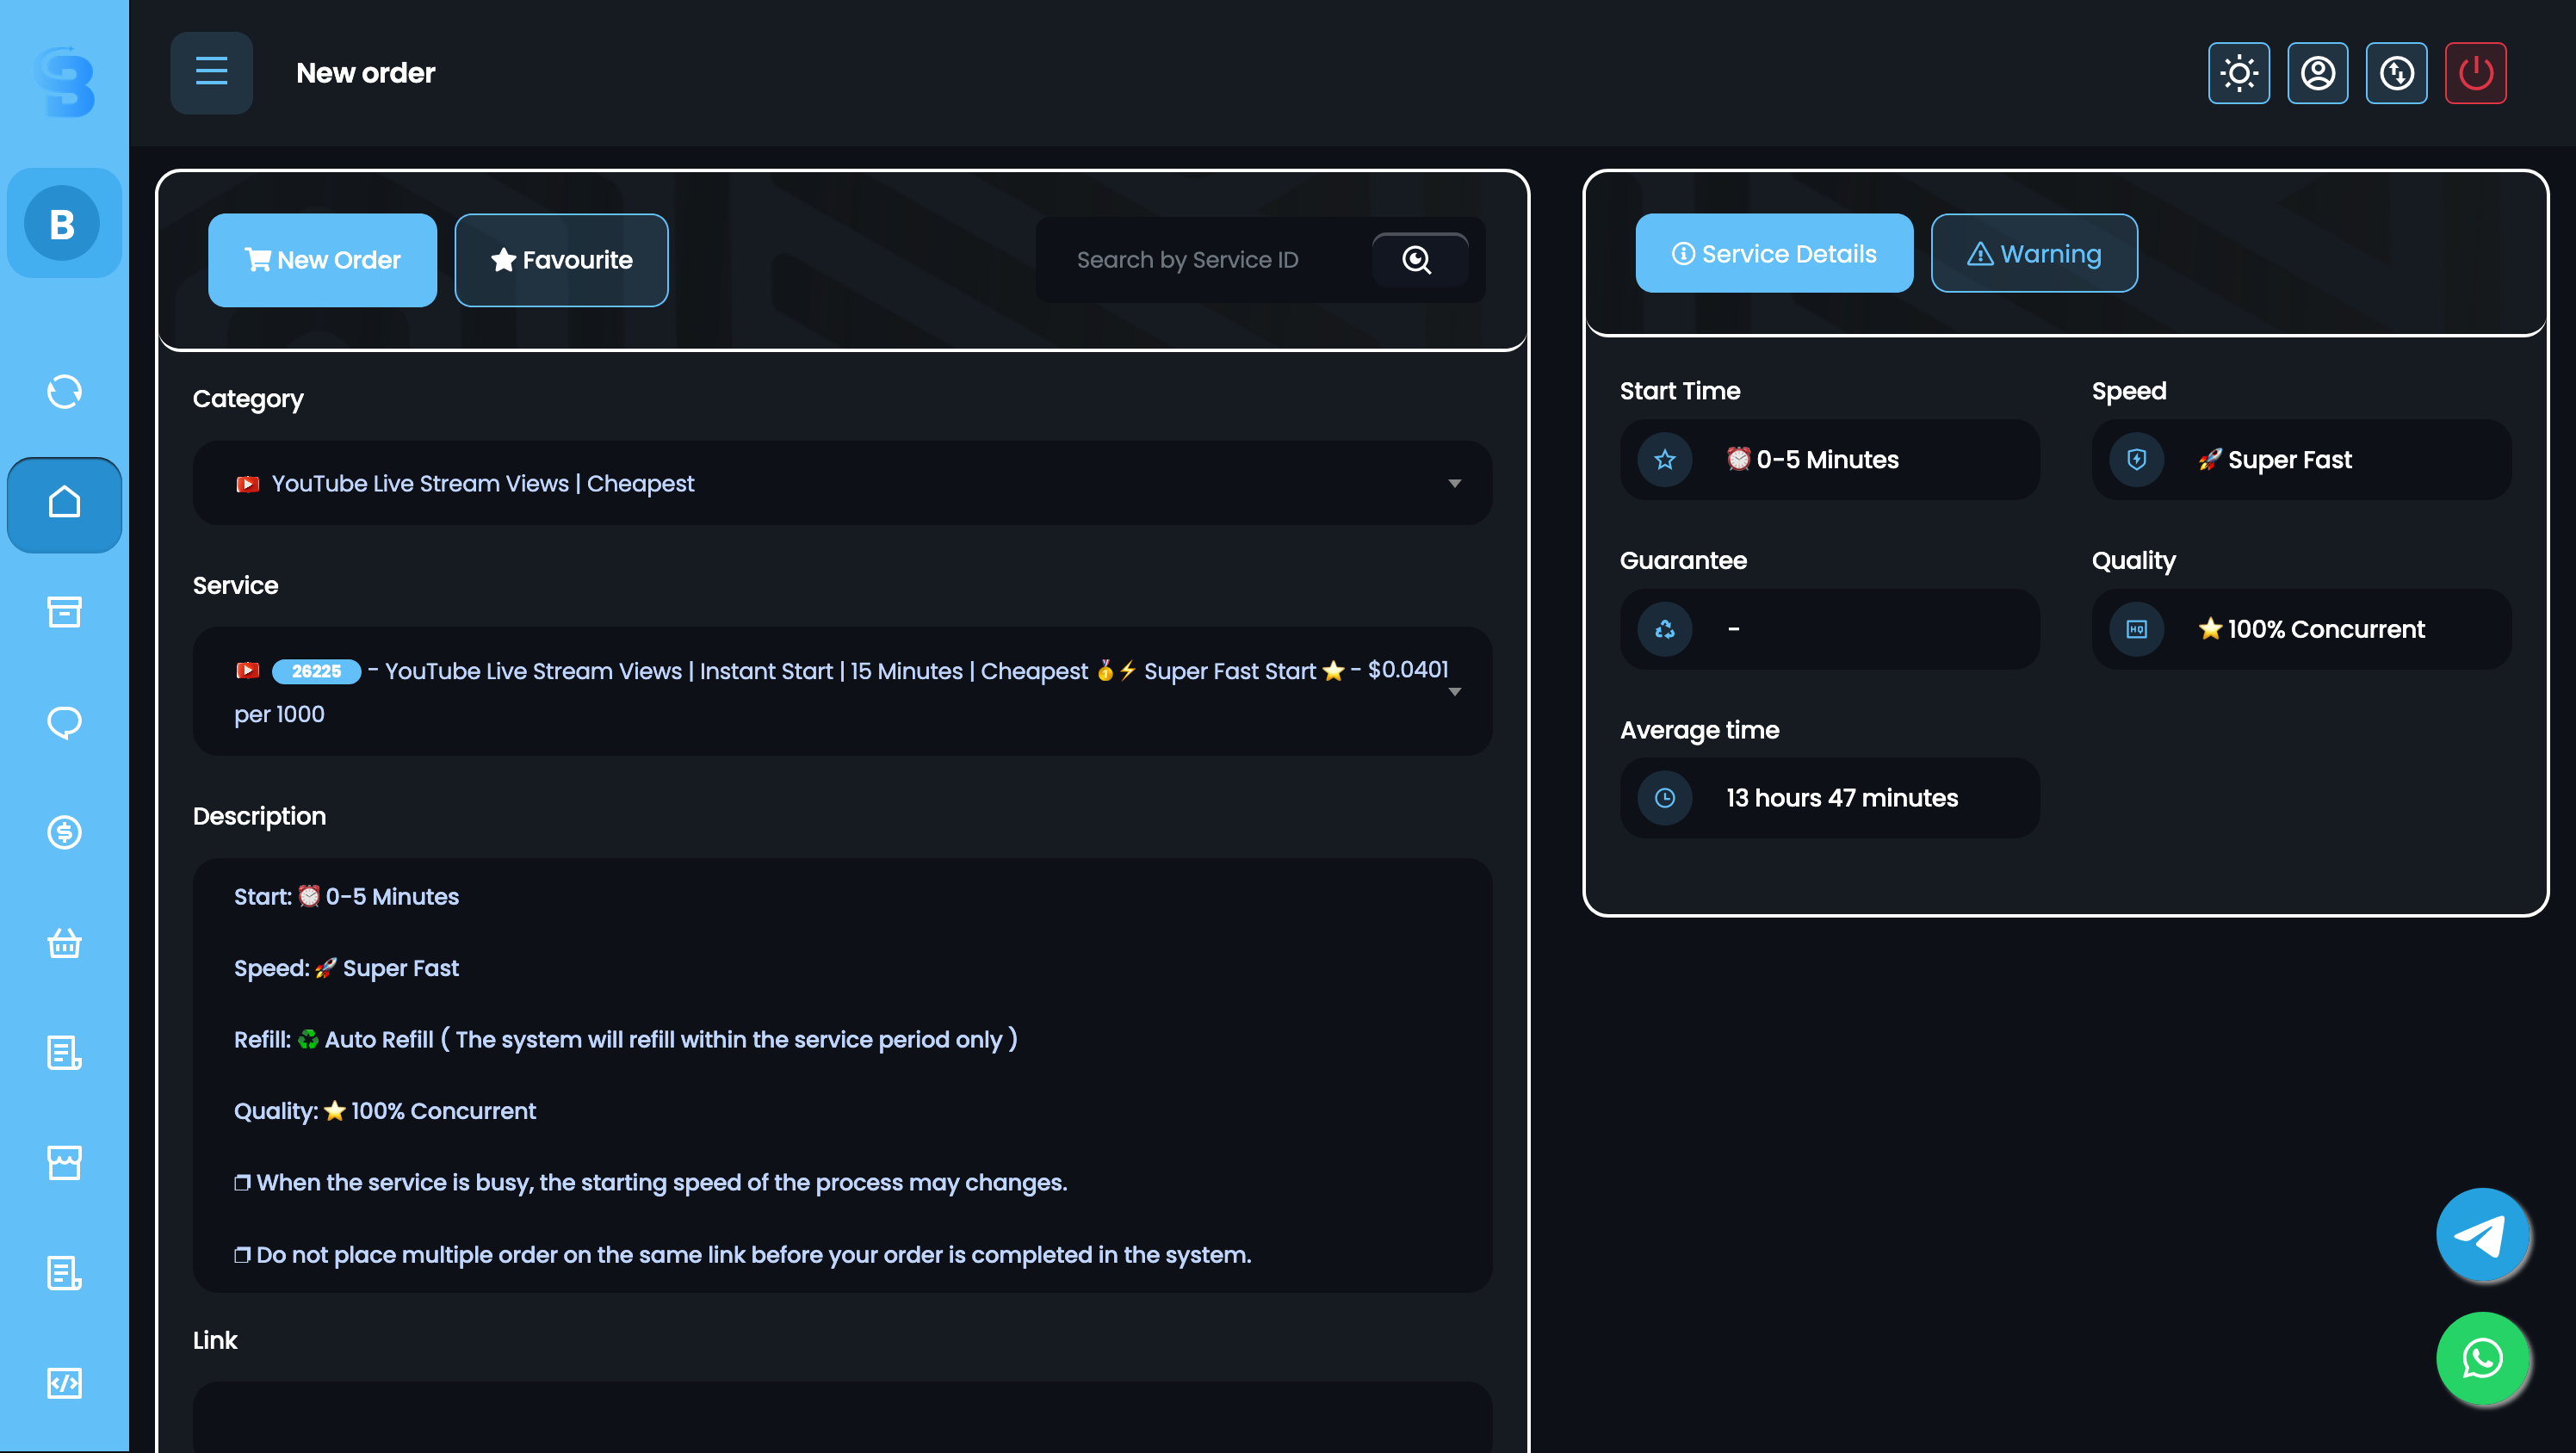The width and height of the screenshot is (2576, 1453).
Task: Click the Search by Service ID field
Action: tap(1200, 260)
